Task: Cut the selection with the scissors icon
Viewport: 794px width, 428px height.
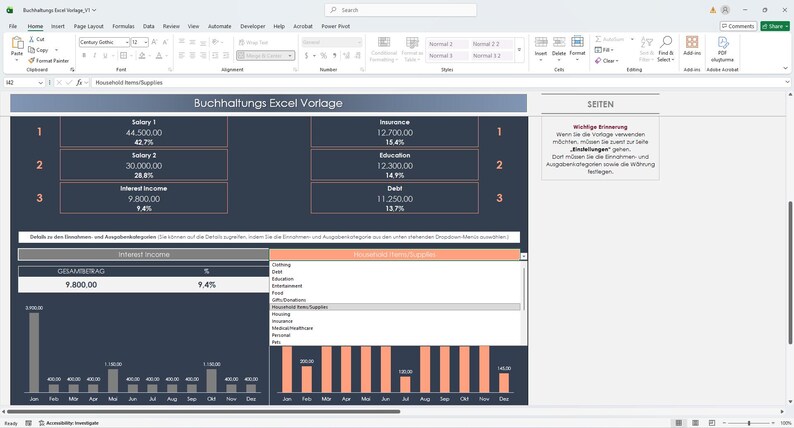Action: [x=31, y=39]
